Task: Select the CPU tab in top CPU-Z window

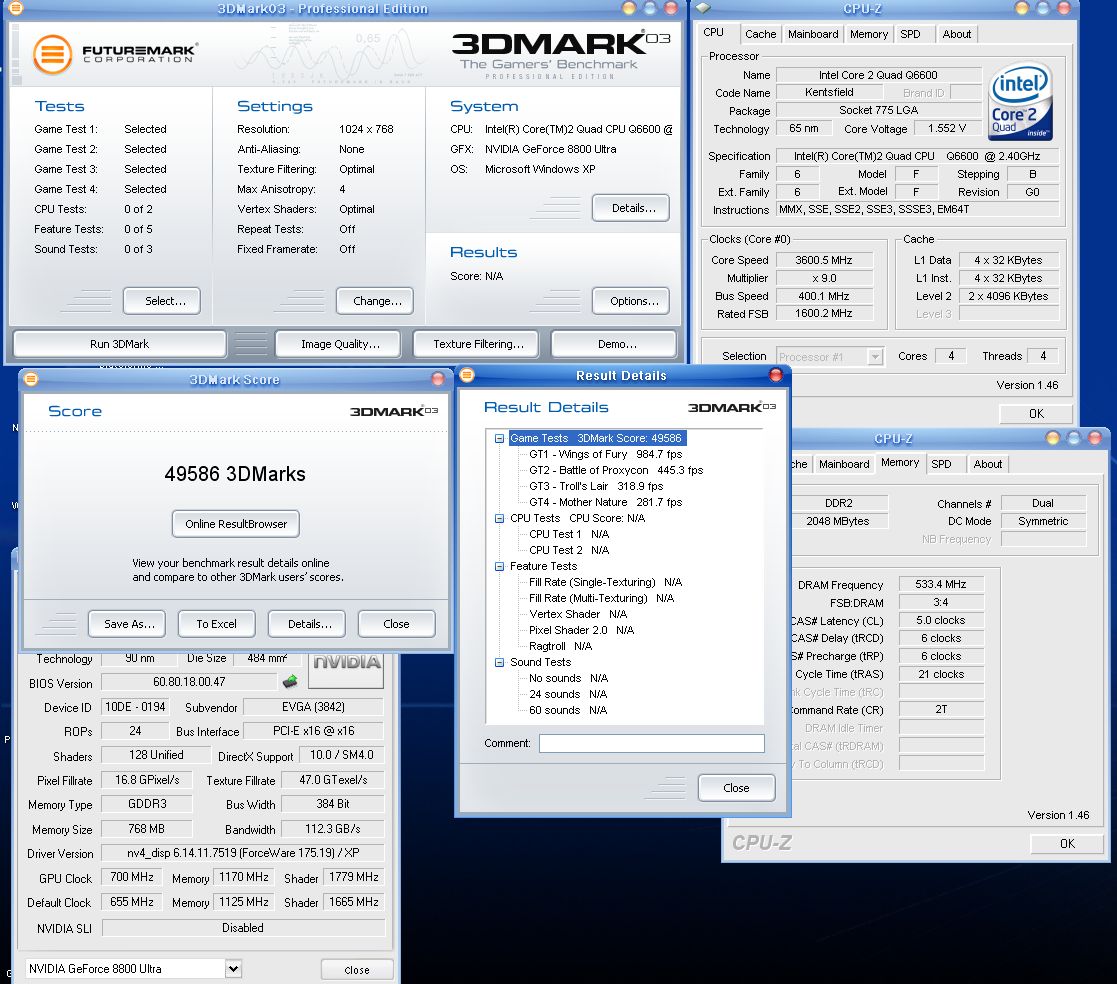Action: coord(713,33)
